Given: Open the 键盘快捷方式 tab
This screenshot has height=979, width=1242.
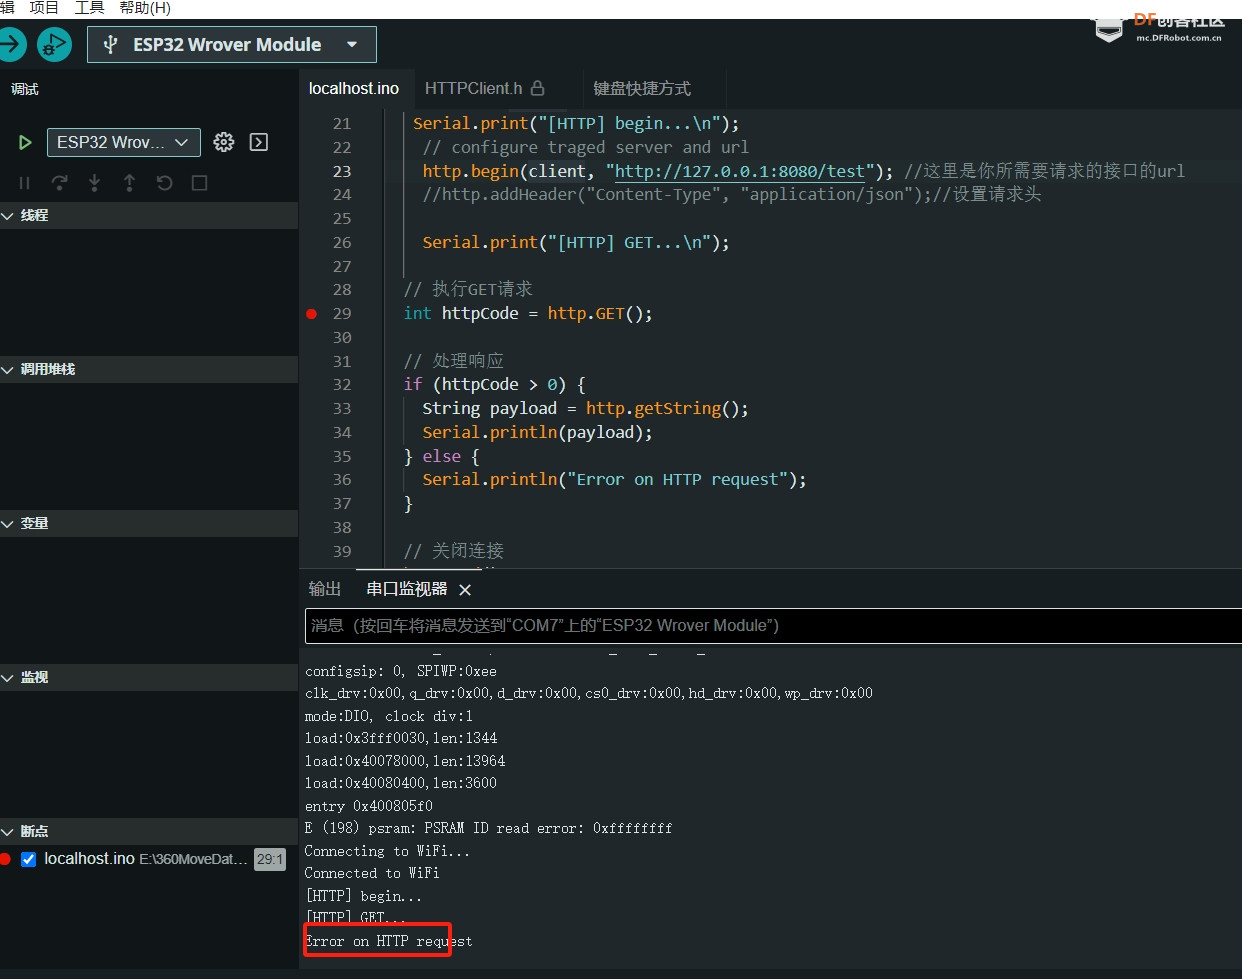Looking at the screenshot, I should [642, 88].
